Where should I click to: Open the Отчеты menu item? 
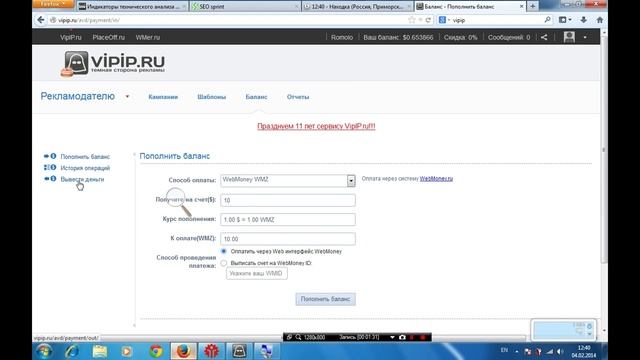(298, 97)
